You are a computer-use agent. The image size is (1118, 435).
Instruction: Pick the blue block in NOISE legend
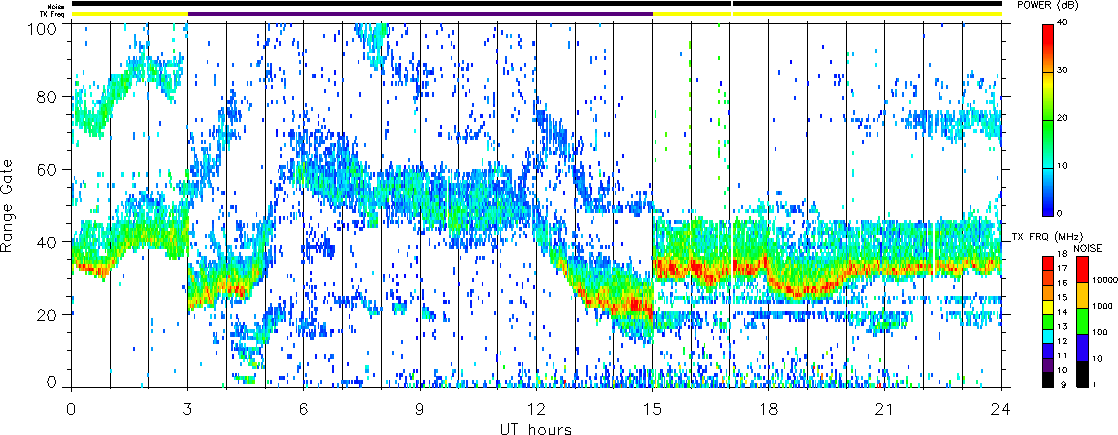[1082, 347]
